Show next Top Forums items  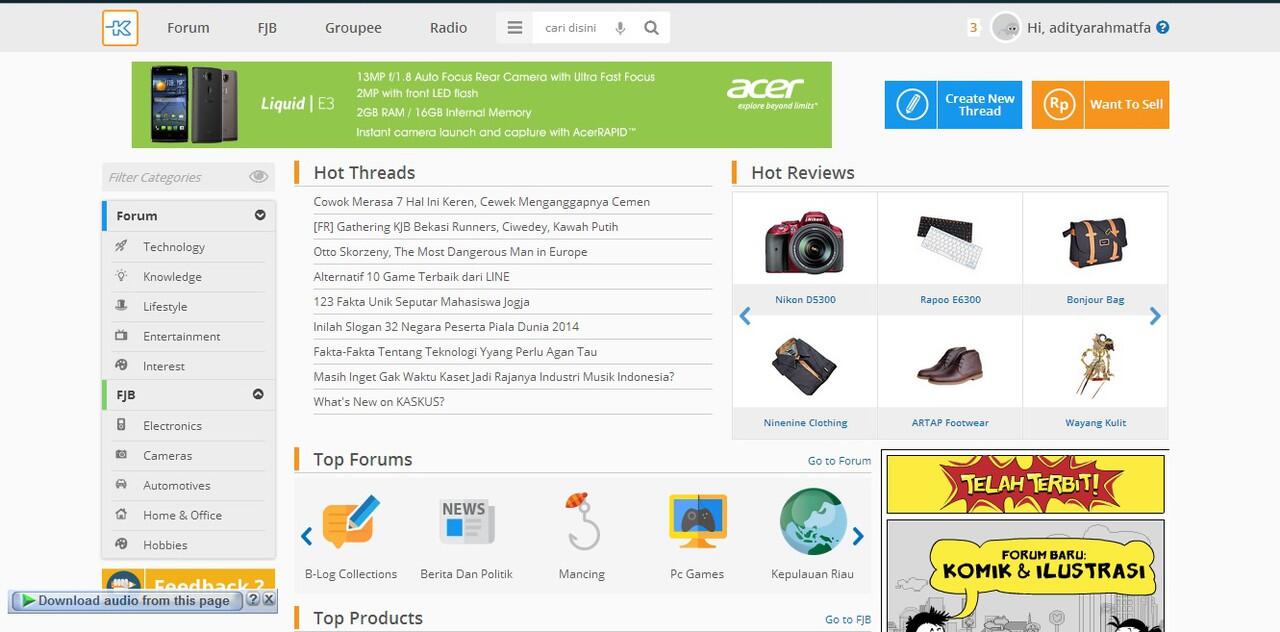pyautogui.click(x=857, y=536)
